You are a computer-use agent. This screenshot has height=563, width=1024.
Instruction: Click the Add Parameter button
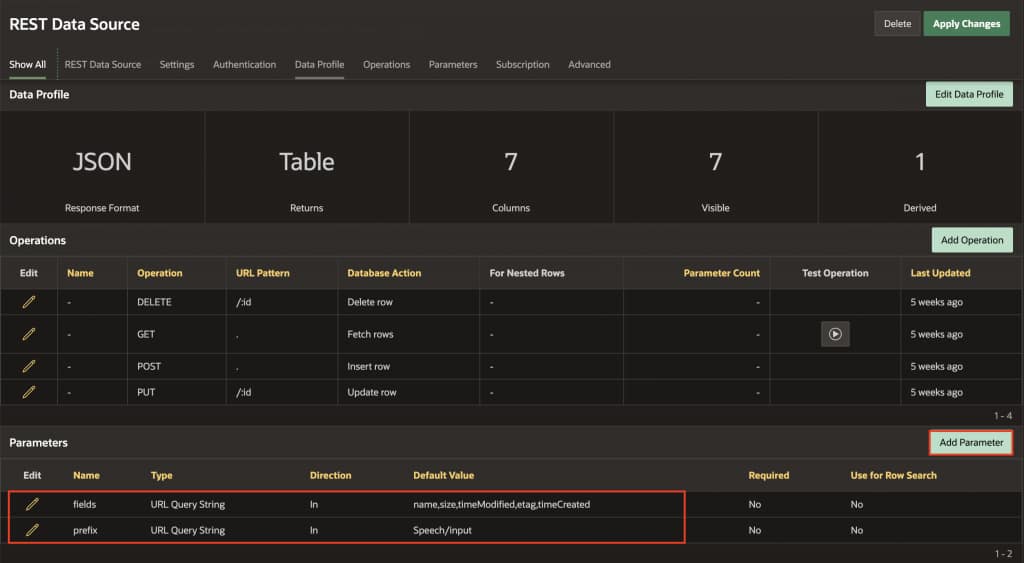pos(971,442)
